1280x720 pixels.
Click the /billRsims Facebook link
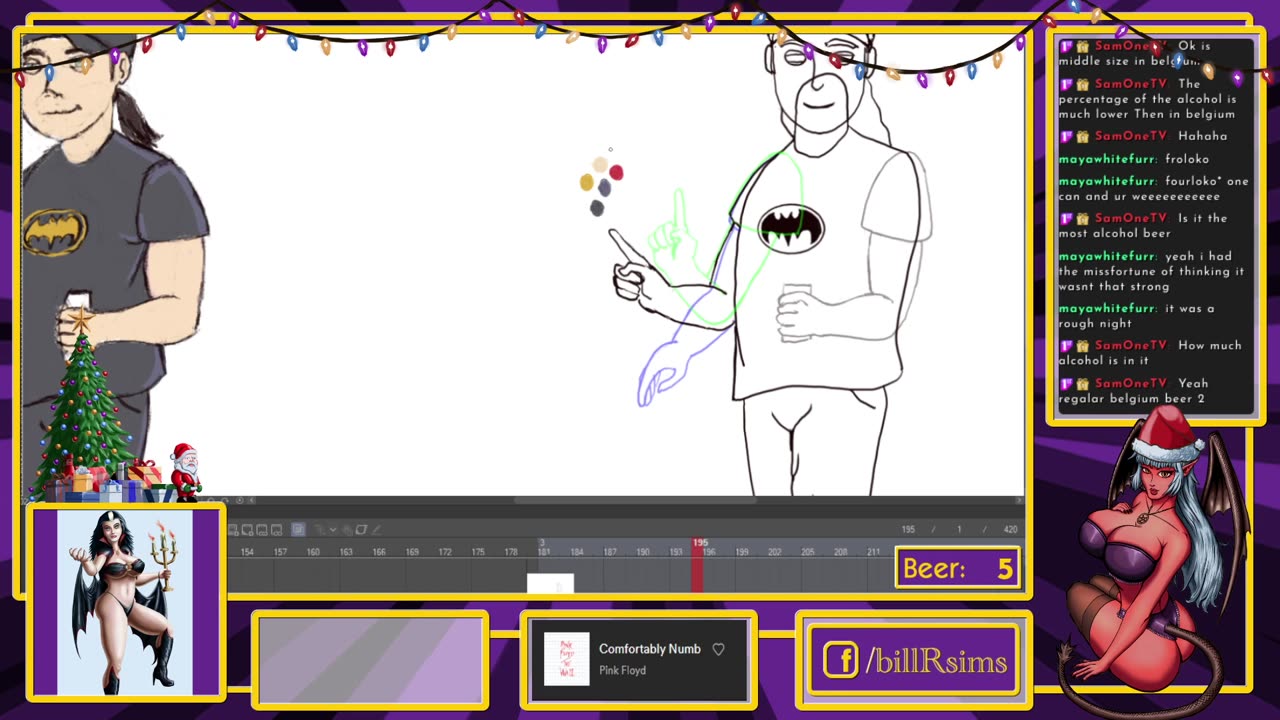pos(935,661)
